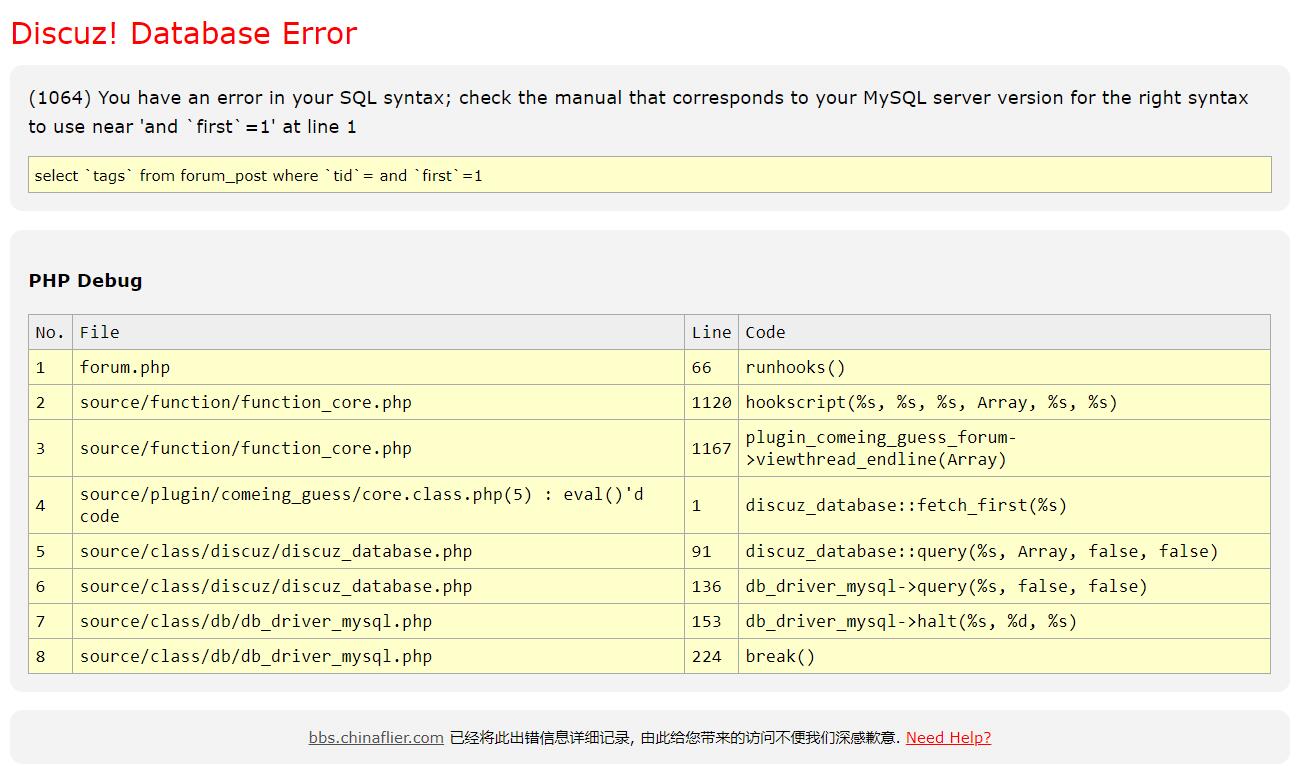Select the discuz_database::fetch_first(%s) cell
The width and height of the screenshot is (1299, 766).
pyautogui.click(x=1004, y=505)
